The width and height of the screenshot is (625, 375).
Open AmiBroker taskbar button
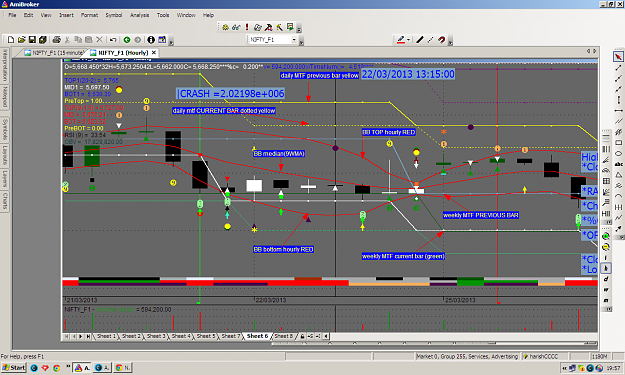82,367
